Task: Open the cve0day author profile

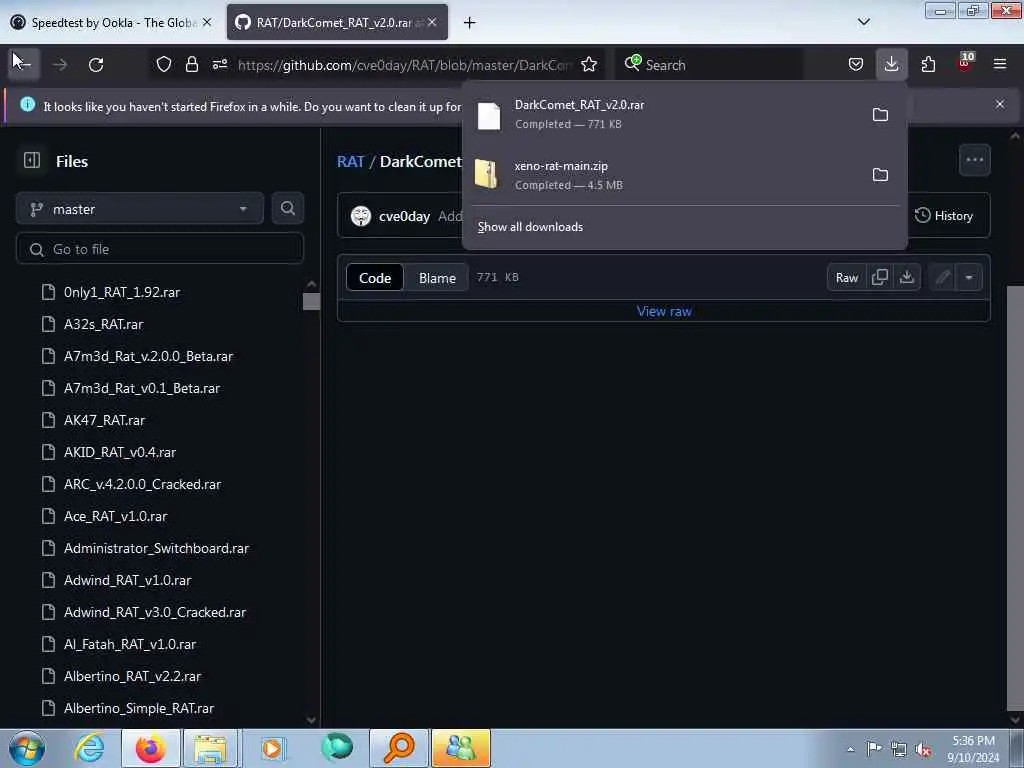Action: click(404, 216)
